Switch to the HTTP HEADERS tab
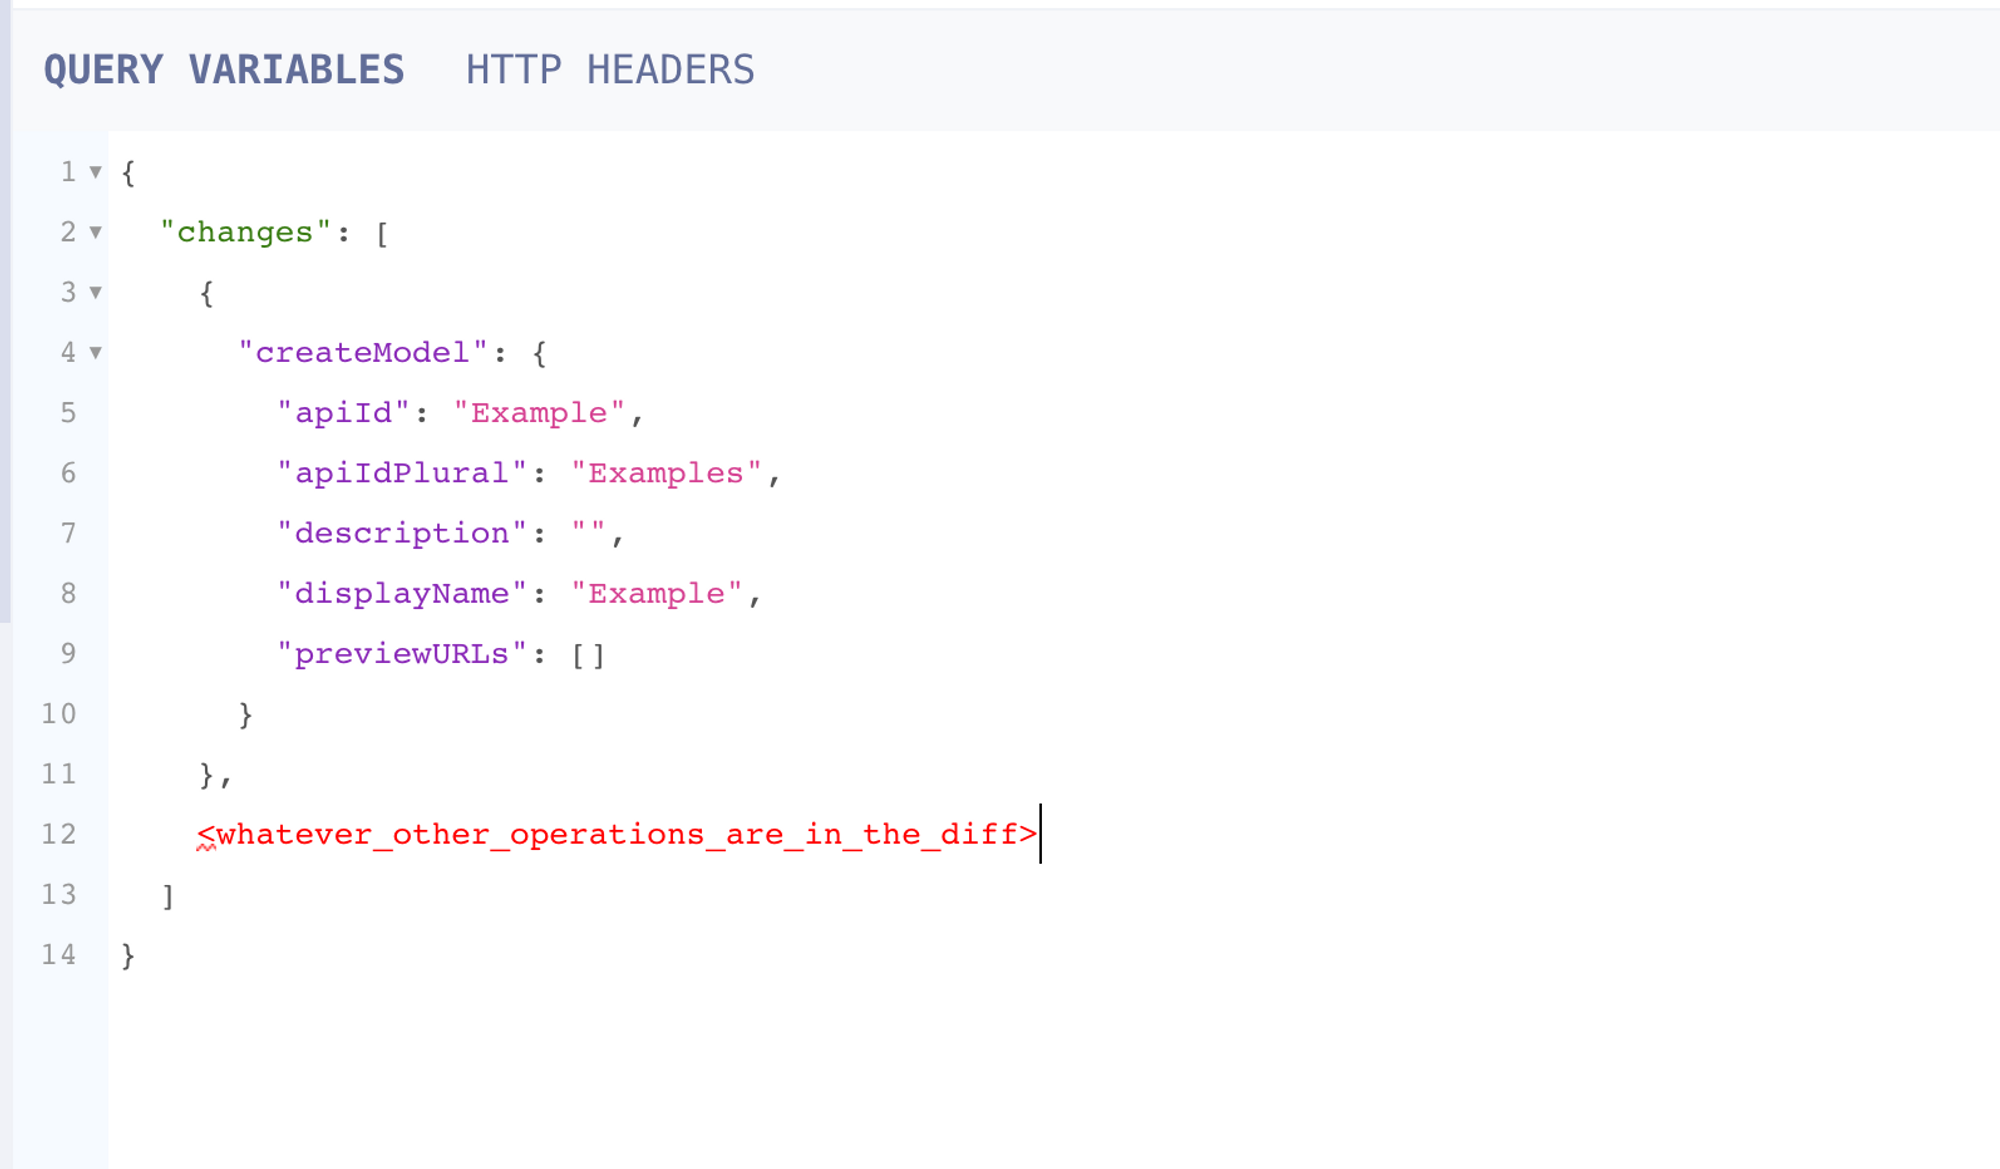 pos(609,70)
